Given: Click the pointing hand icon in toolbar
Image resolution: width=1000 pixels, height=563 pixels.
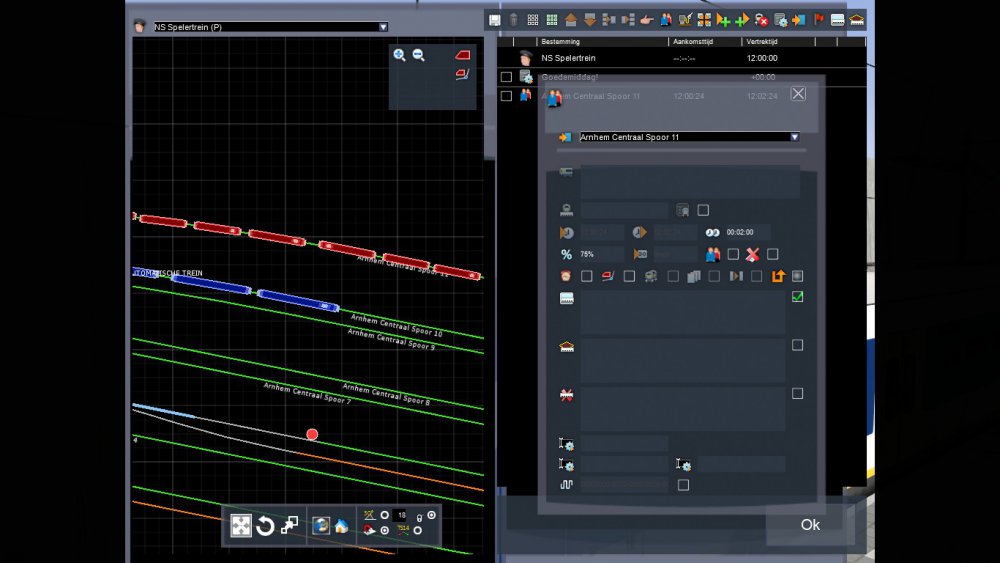Looking at the screenshot, I should (646, 19).
